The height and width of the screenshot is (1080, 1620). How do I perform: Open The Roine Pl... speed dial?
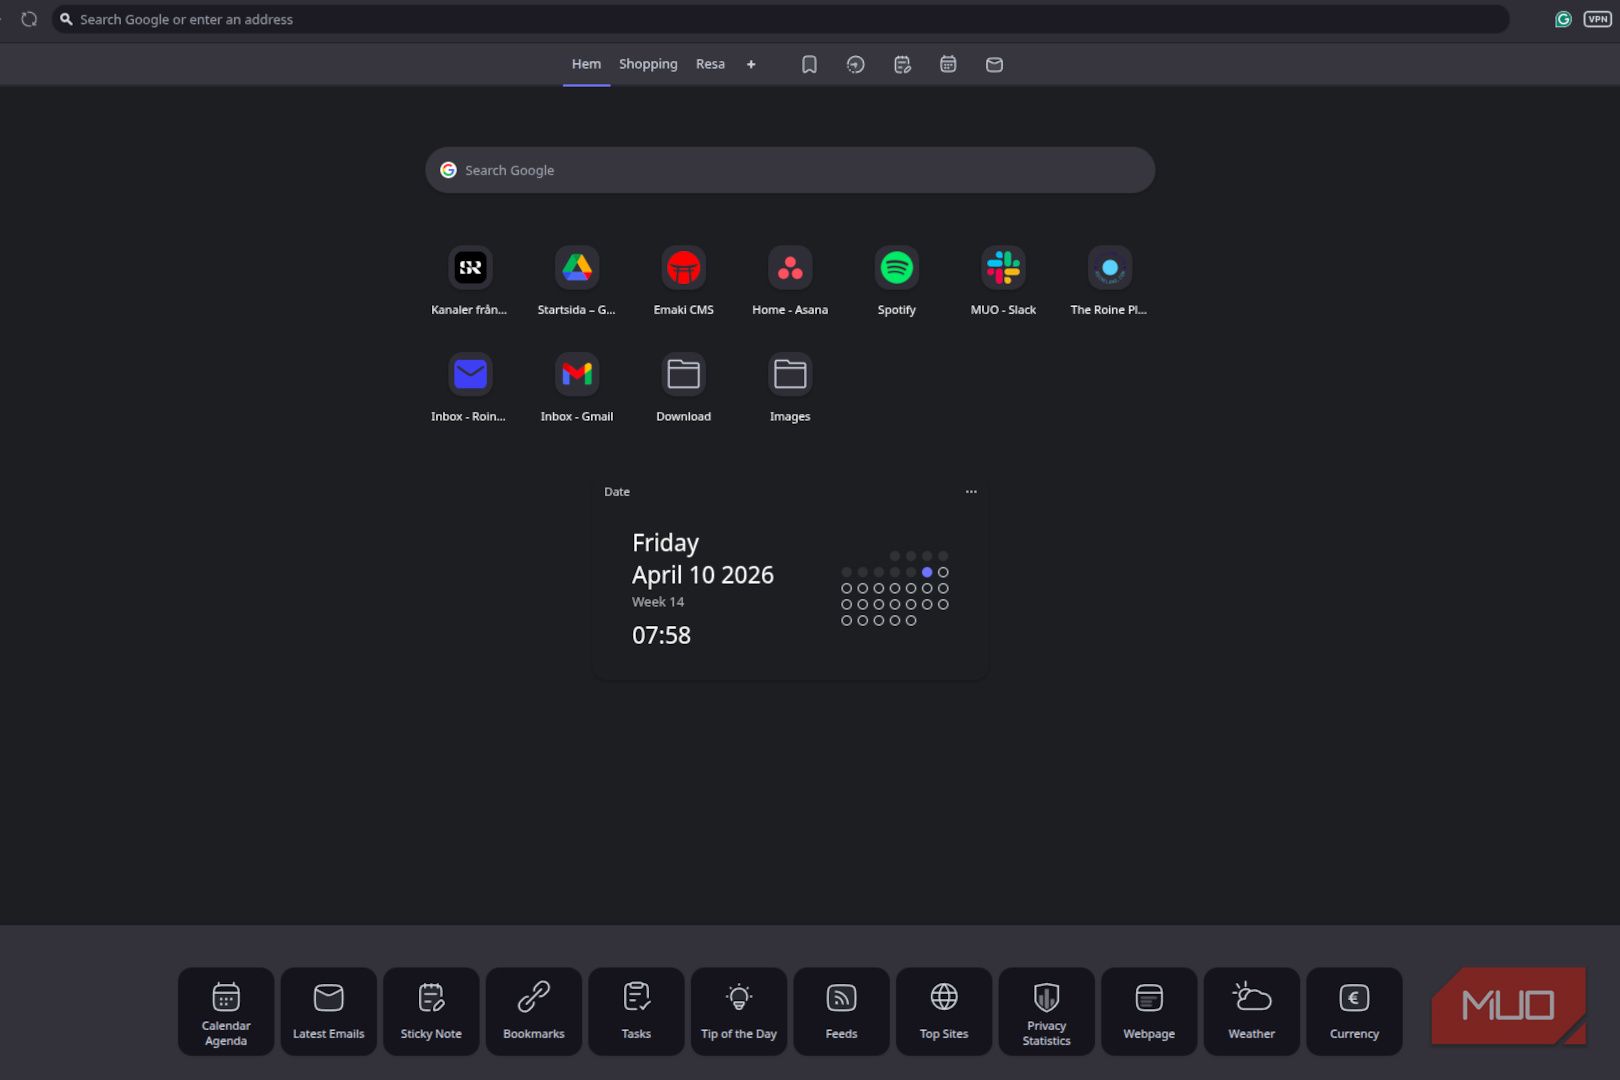click(x=1109, y=281)
